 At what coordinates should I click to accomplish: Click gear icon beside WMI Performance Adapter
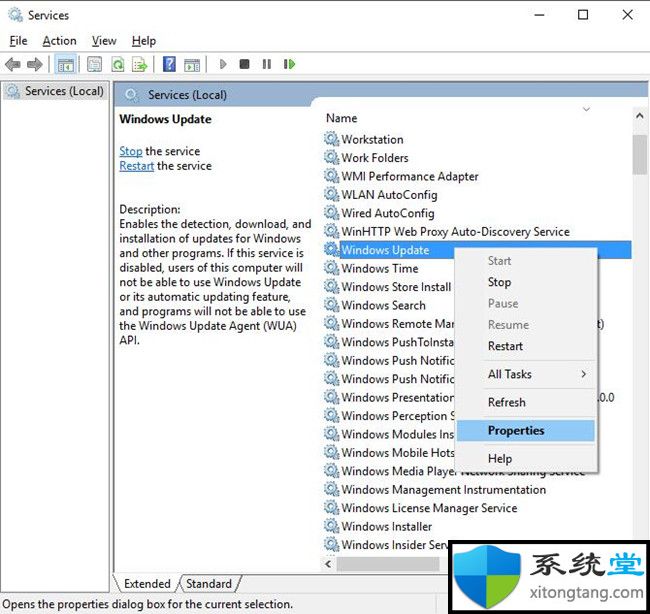pos(331,176)
